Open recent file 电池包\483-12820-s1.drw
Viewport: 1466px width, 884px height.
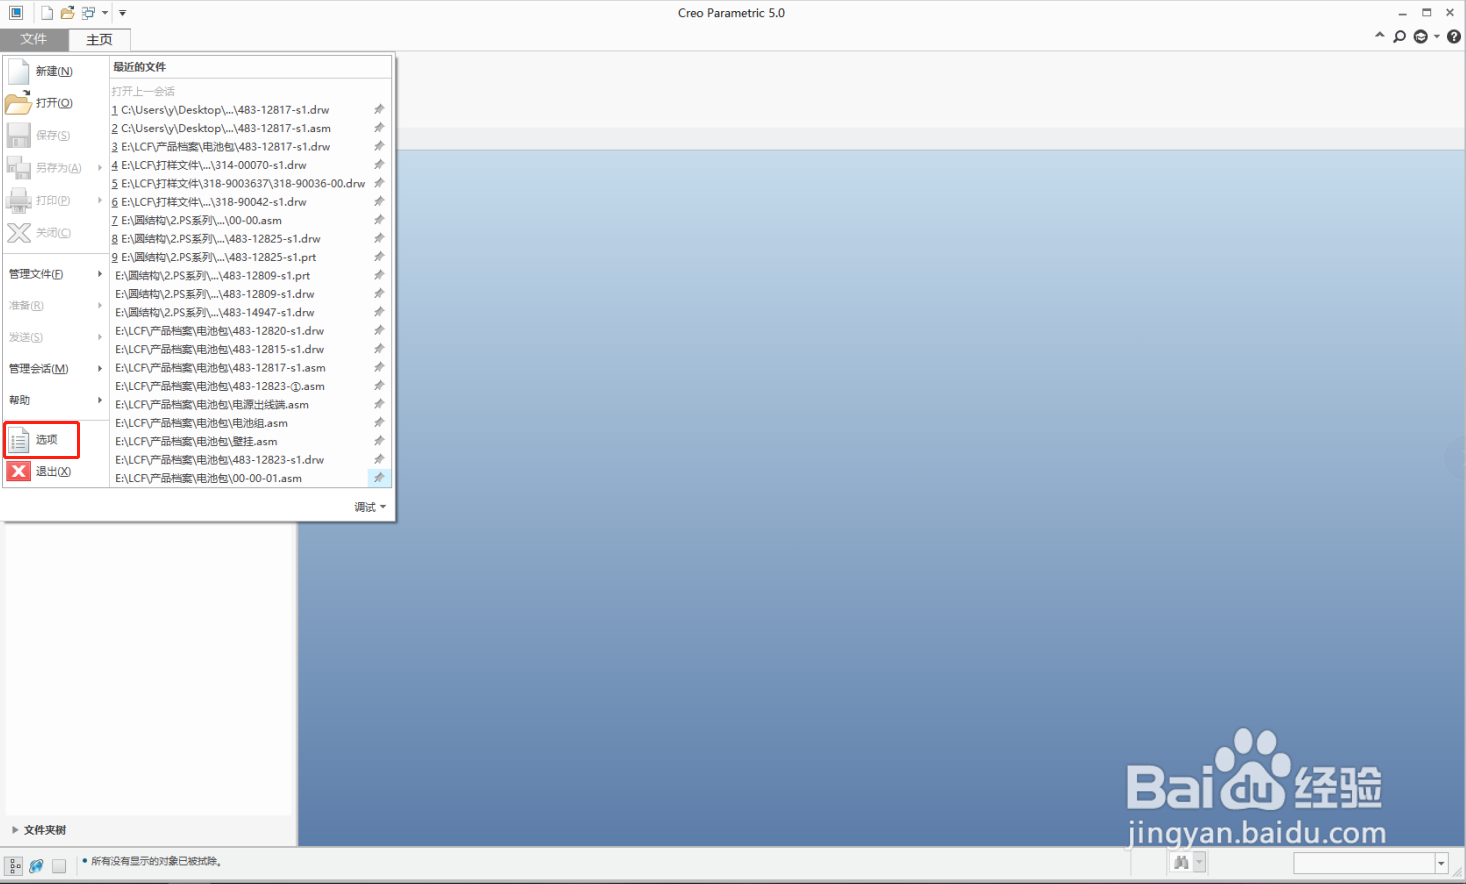tap(220, 331)
